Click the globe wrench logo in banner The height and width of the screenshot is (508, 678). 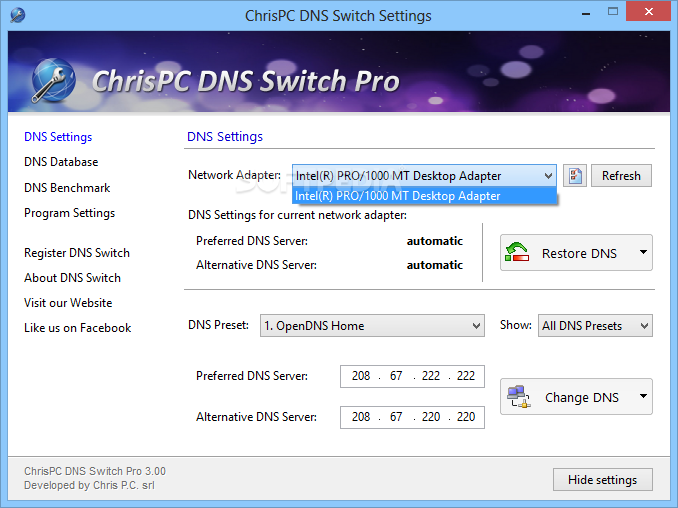click(52, 81)
